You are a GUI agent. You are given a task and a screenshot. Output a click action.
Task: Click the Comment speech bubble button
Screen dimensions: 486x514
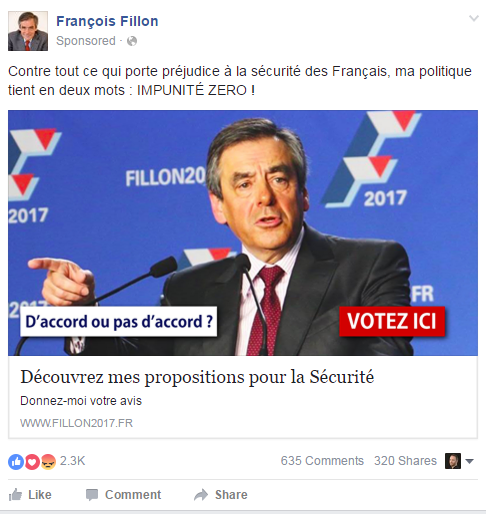click(123, 495)
